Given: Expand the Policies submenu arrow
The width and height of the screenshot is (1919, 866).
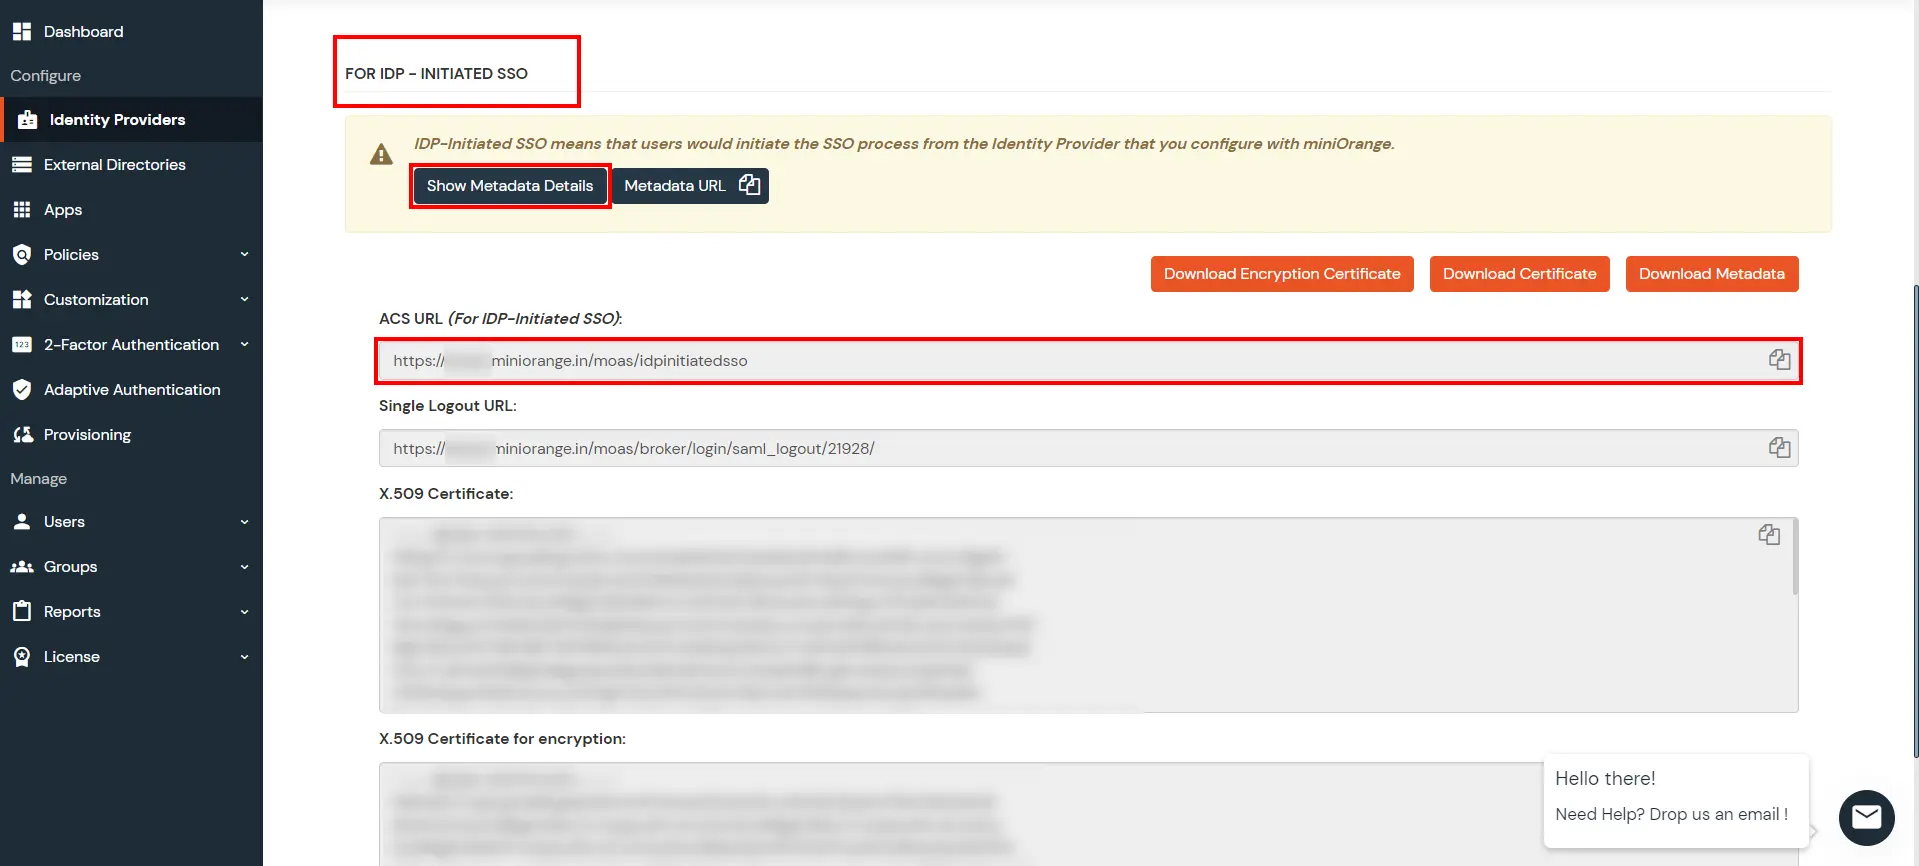Looking at the screenshot, I should pyautogui.click(x=244, y=255).
